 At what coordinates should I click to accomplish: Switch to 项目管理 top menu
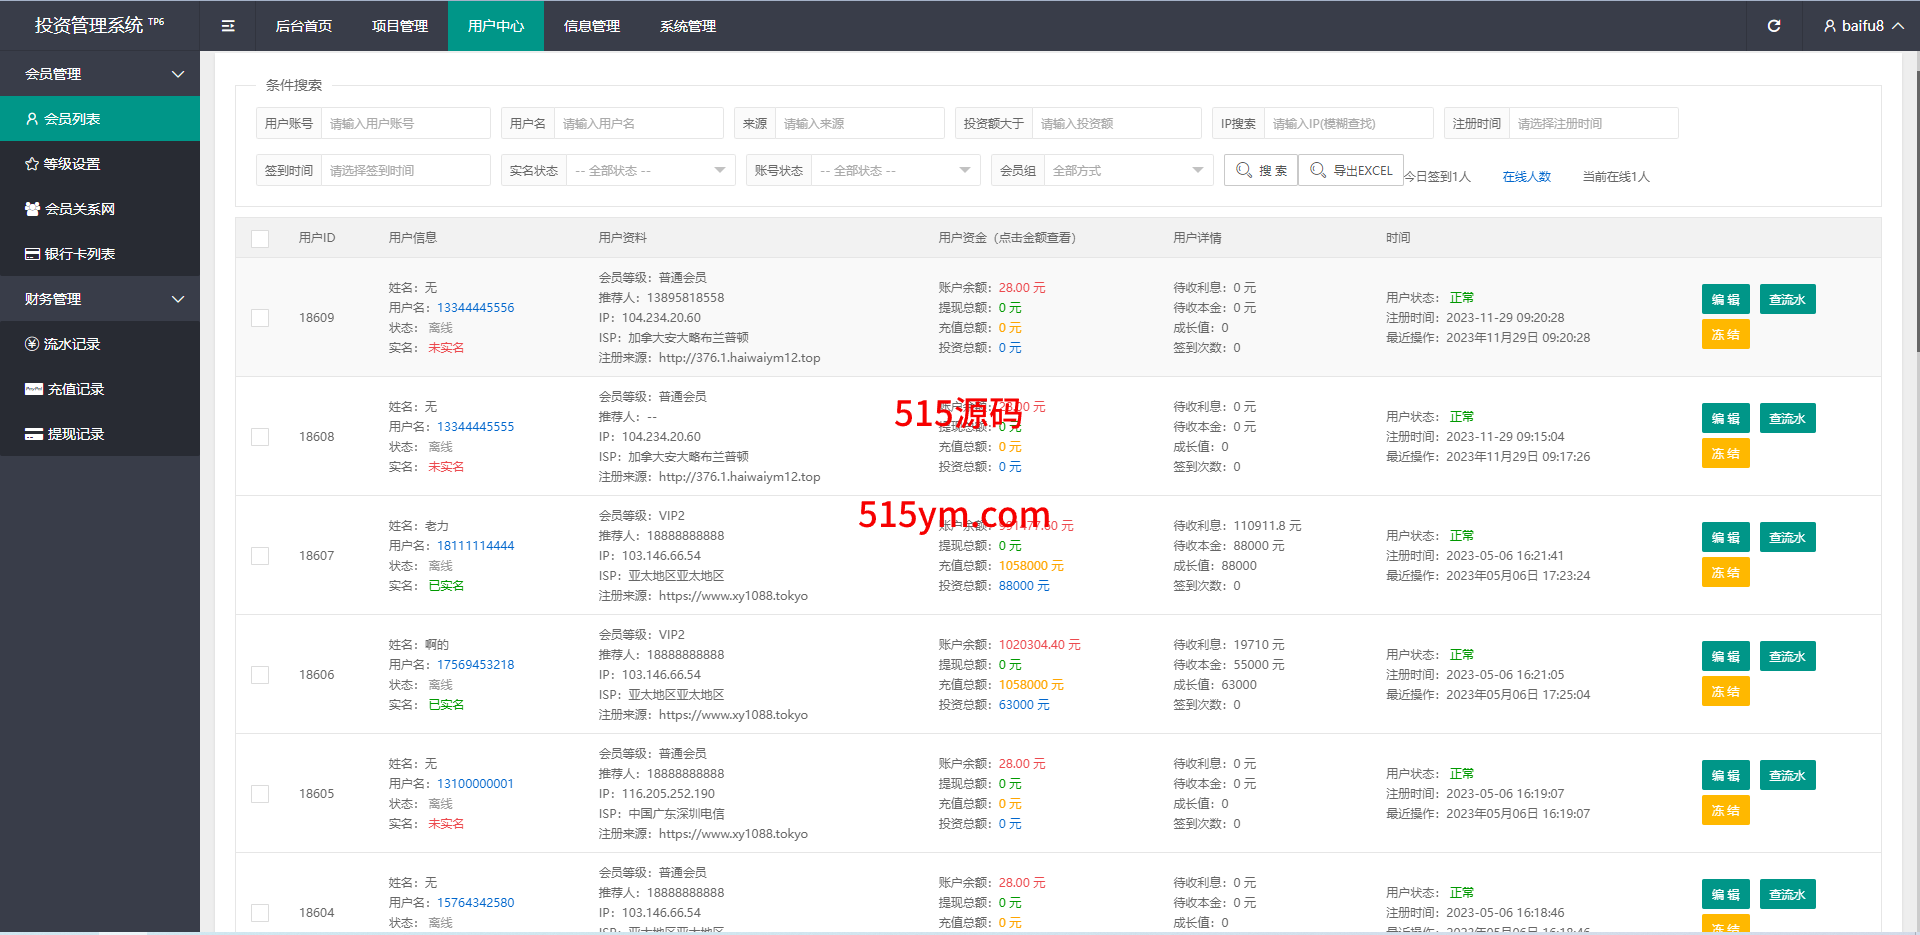400,26
